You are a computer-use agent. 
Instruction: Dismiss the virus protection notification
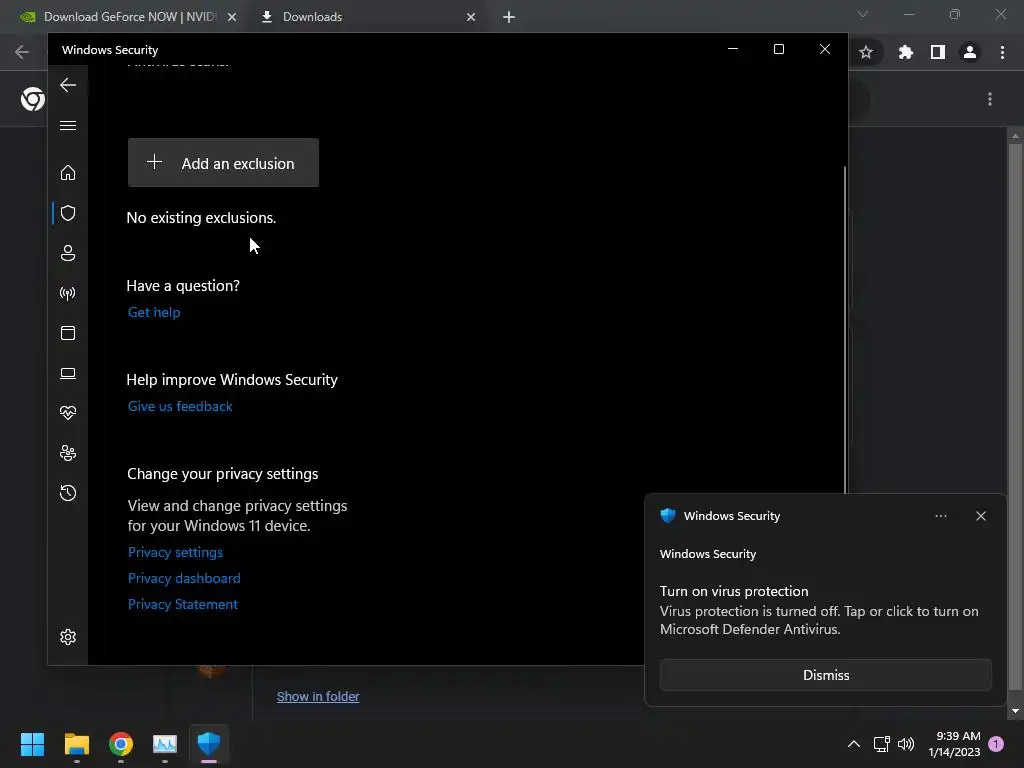[x=825, y=675]
